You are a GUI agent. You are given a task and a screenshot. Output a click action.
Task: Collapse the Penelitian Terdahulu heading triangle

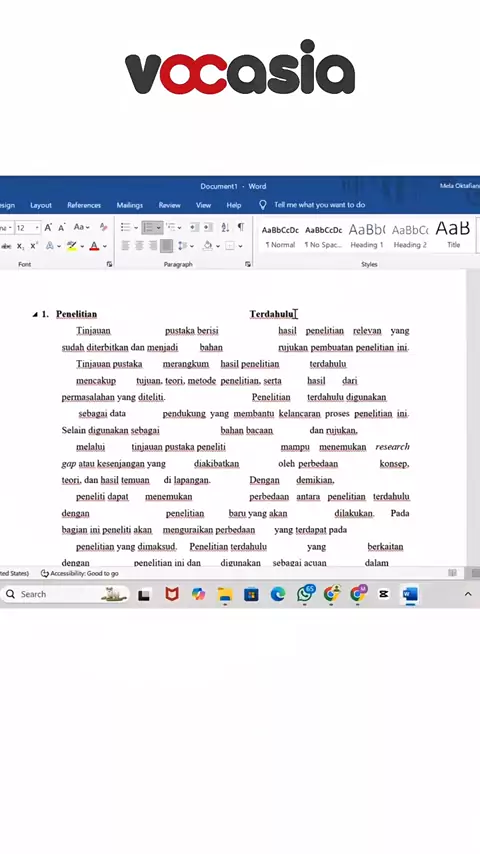35,314
